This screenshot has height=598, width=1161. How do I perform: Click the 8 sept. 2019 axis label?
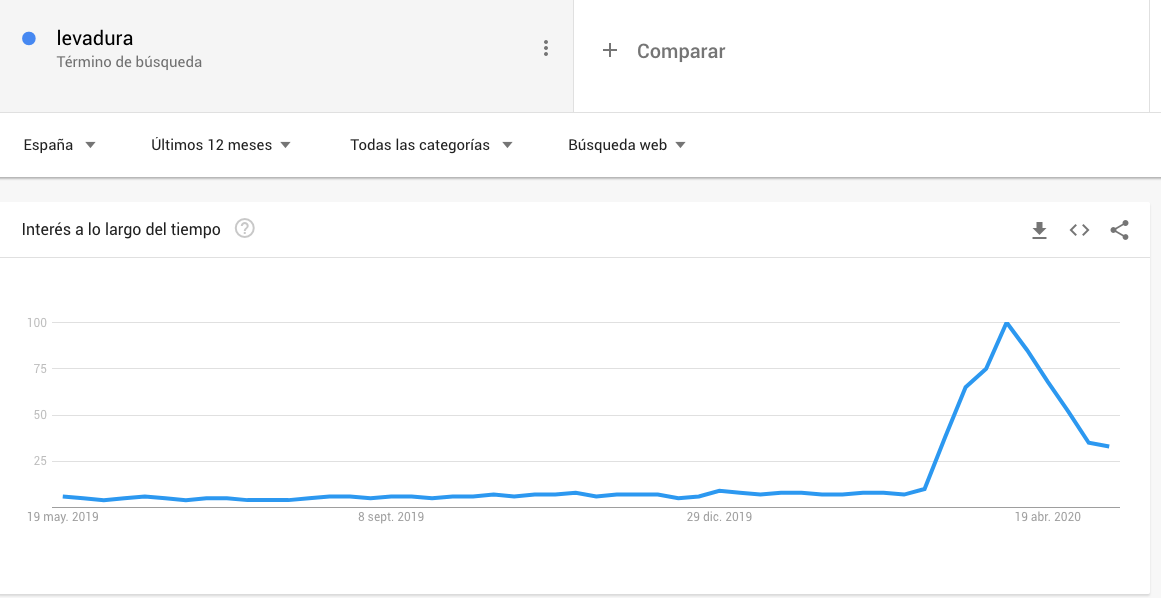point(390,517)
